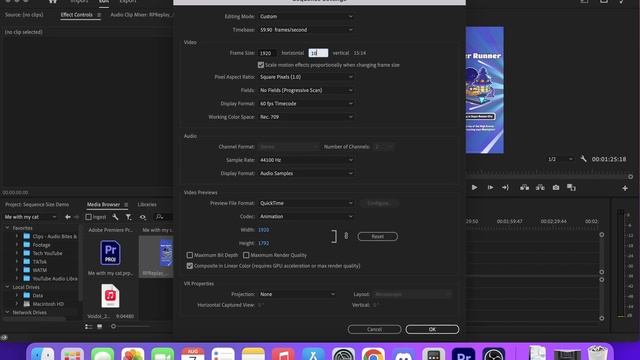
Task: Select the Me with my cat.prproj file icon
Action: [x=110, y=253]
